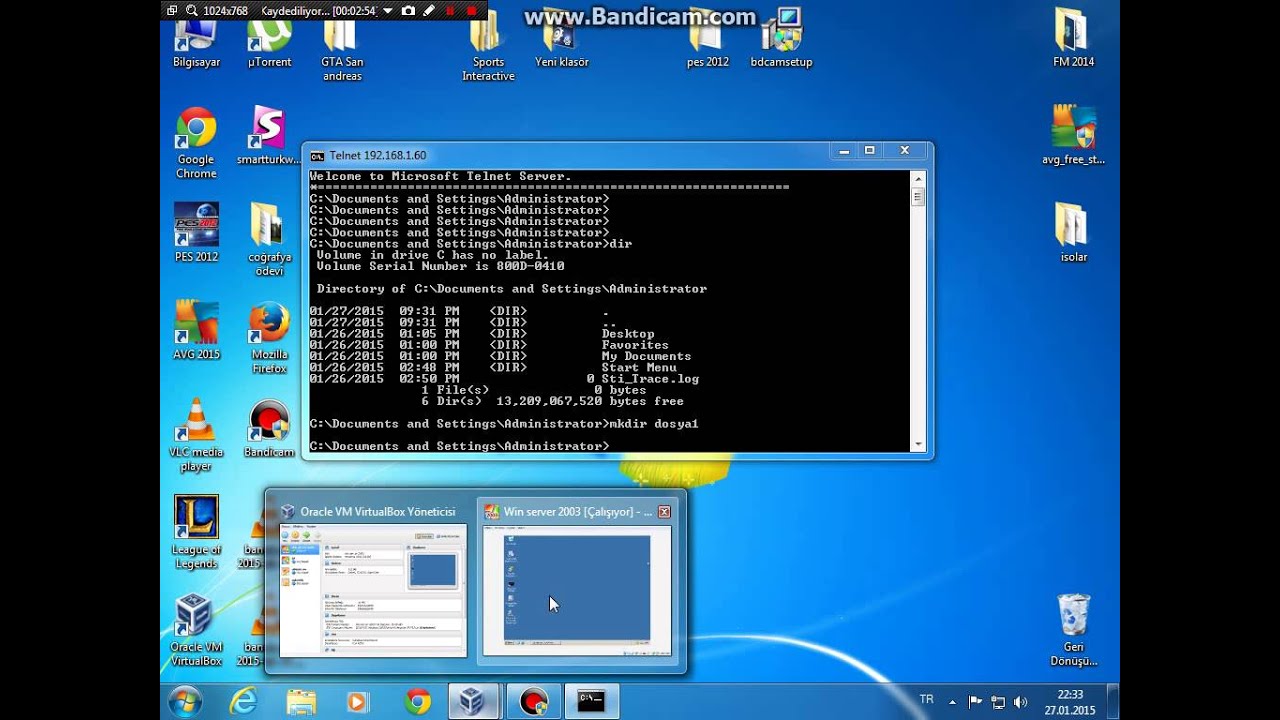Screen dimensions: 1280x720
Task: Click the taskbar clock showing 22:33
Action: 1070,702
